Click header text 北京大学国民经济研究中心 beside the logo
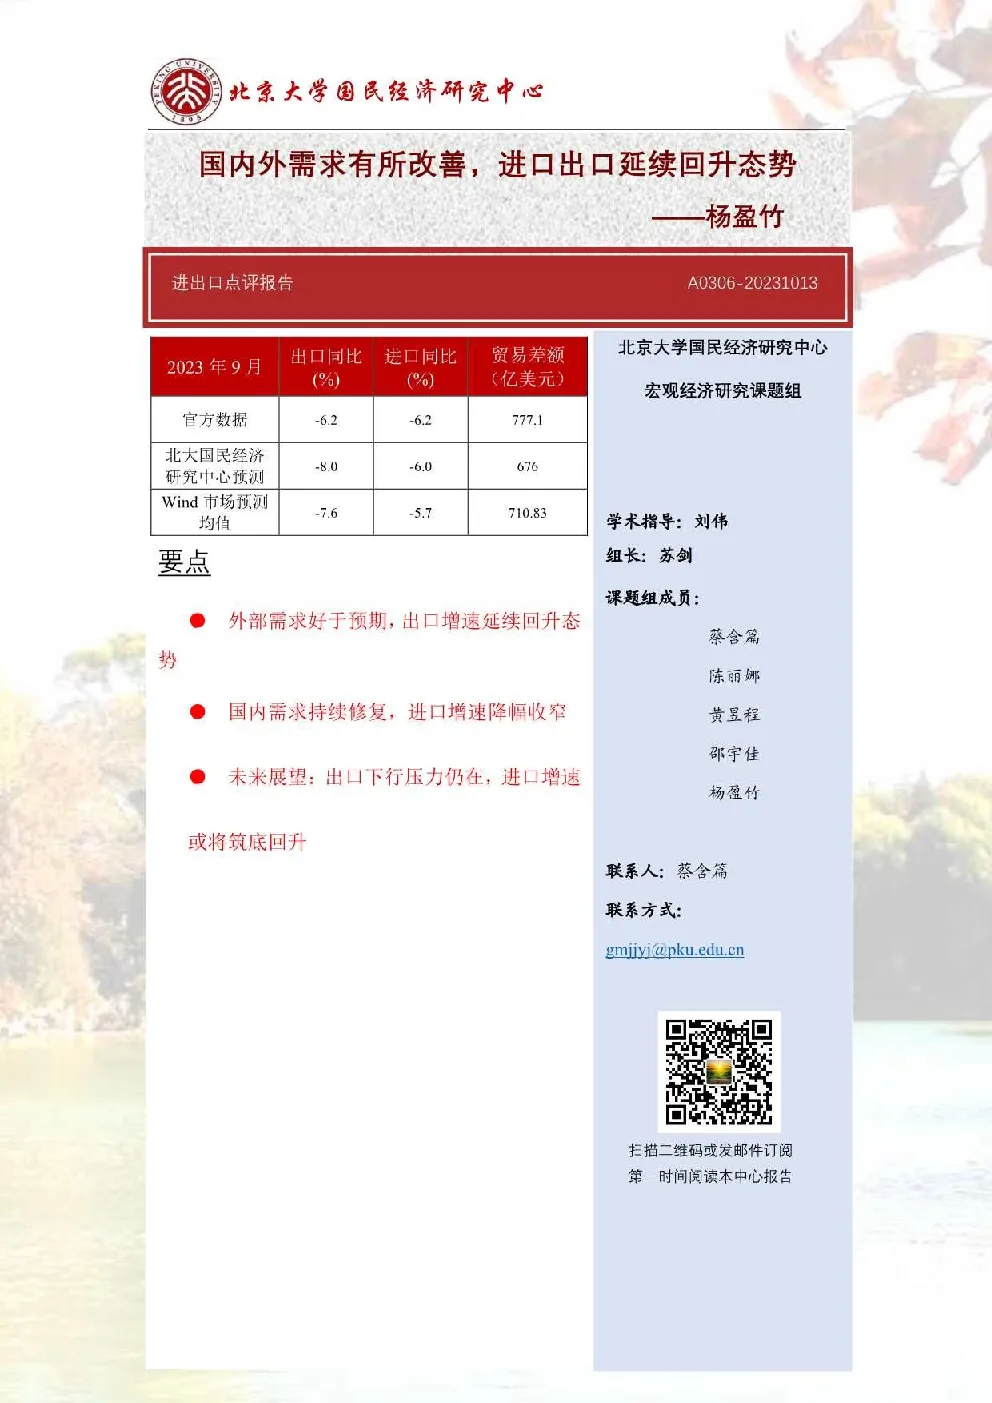The height and width of the screenshot is (1403, 992). (386, 91)
